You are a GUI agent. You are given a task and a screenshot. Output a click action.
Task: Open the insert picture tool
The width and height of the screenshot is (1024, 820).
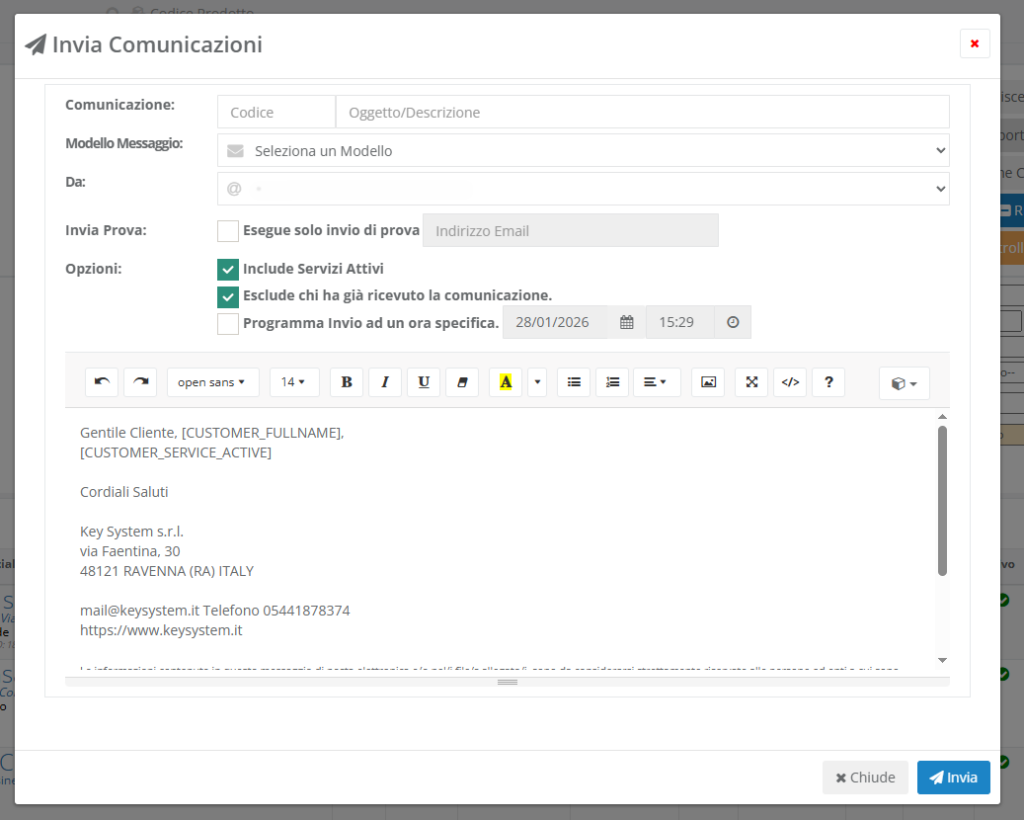[708, 382]
